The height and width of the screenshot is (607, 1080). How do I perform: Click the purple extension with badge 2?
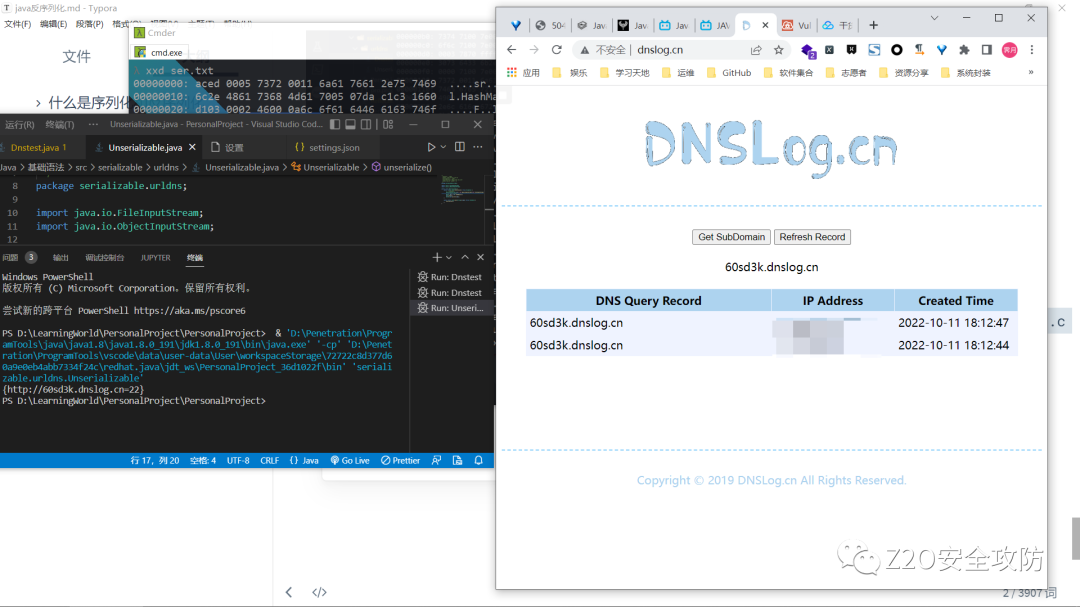[x=808, y=50]
